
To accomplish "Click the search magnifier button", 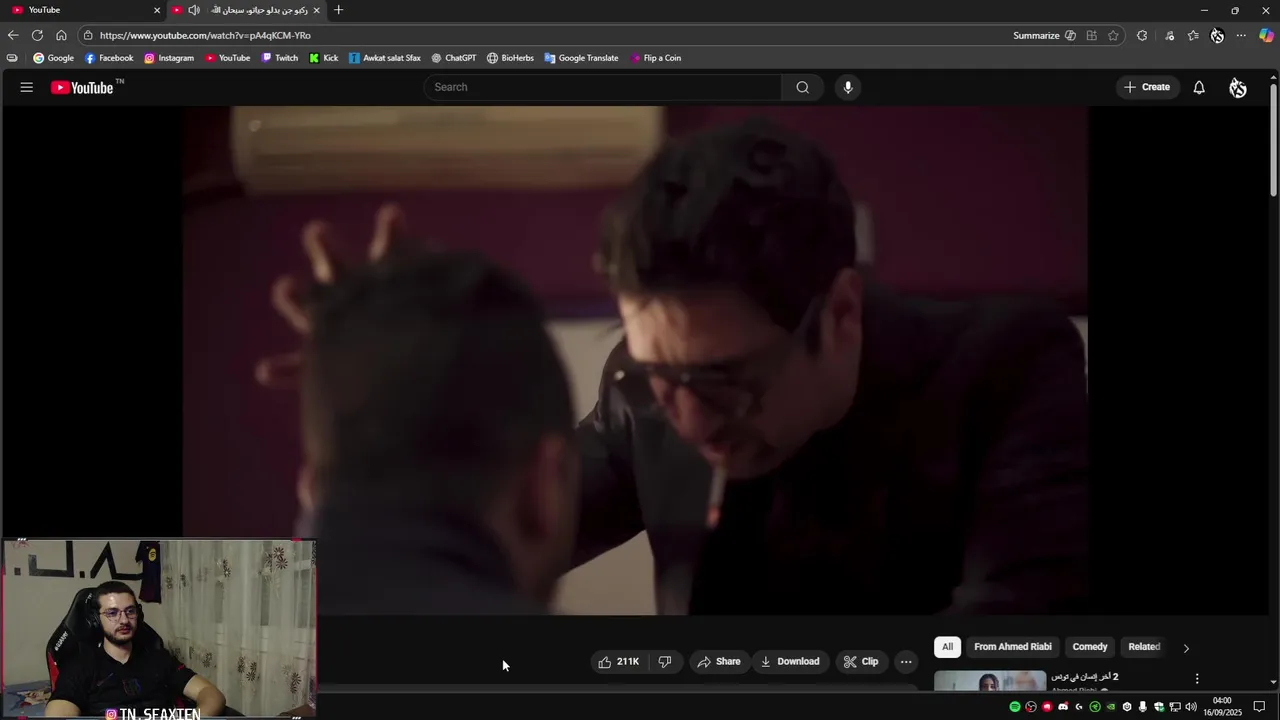I will tap(802, 87).
